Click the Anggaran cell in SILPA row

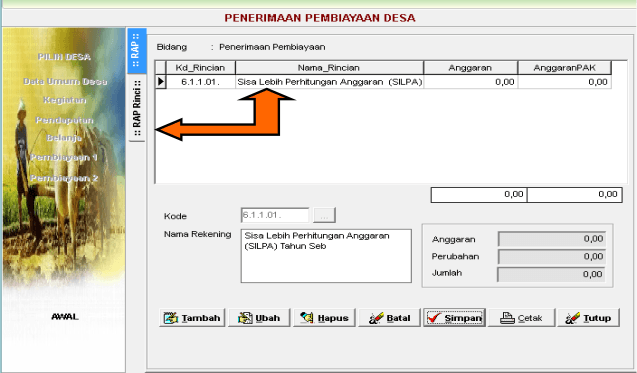click(470, 82)
